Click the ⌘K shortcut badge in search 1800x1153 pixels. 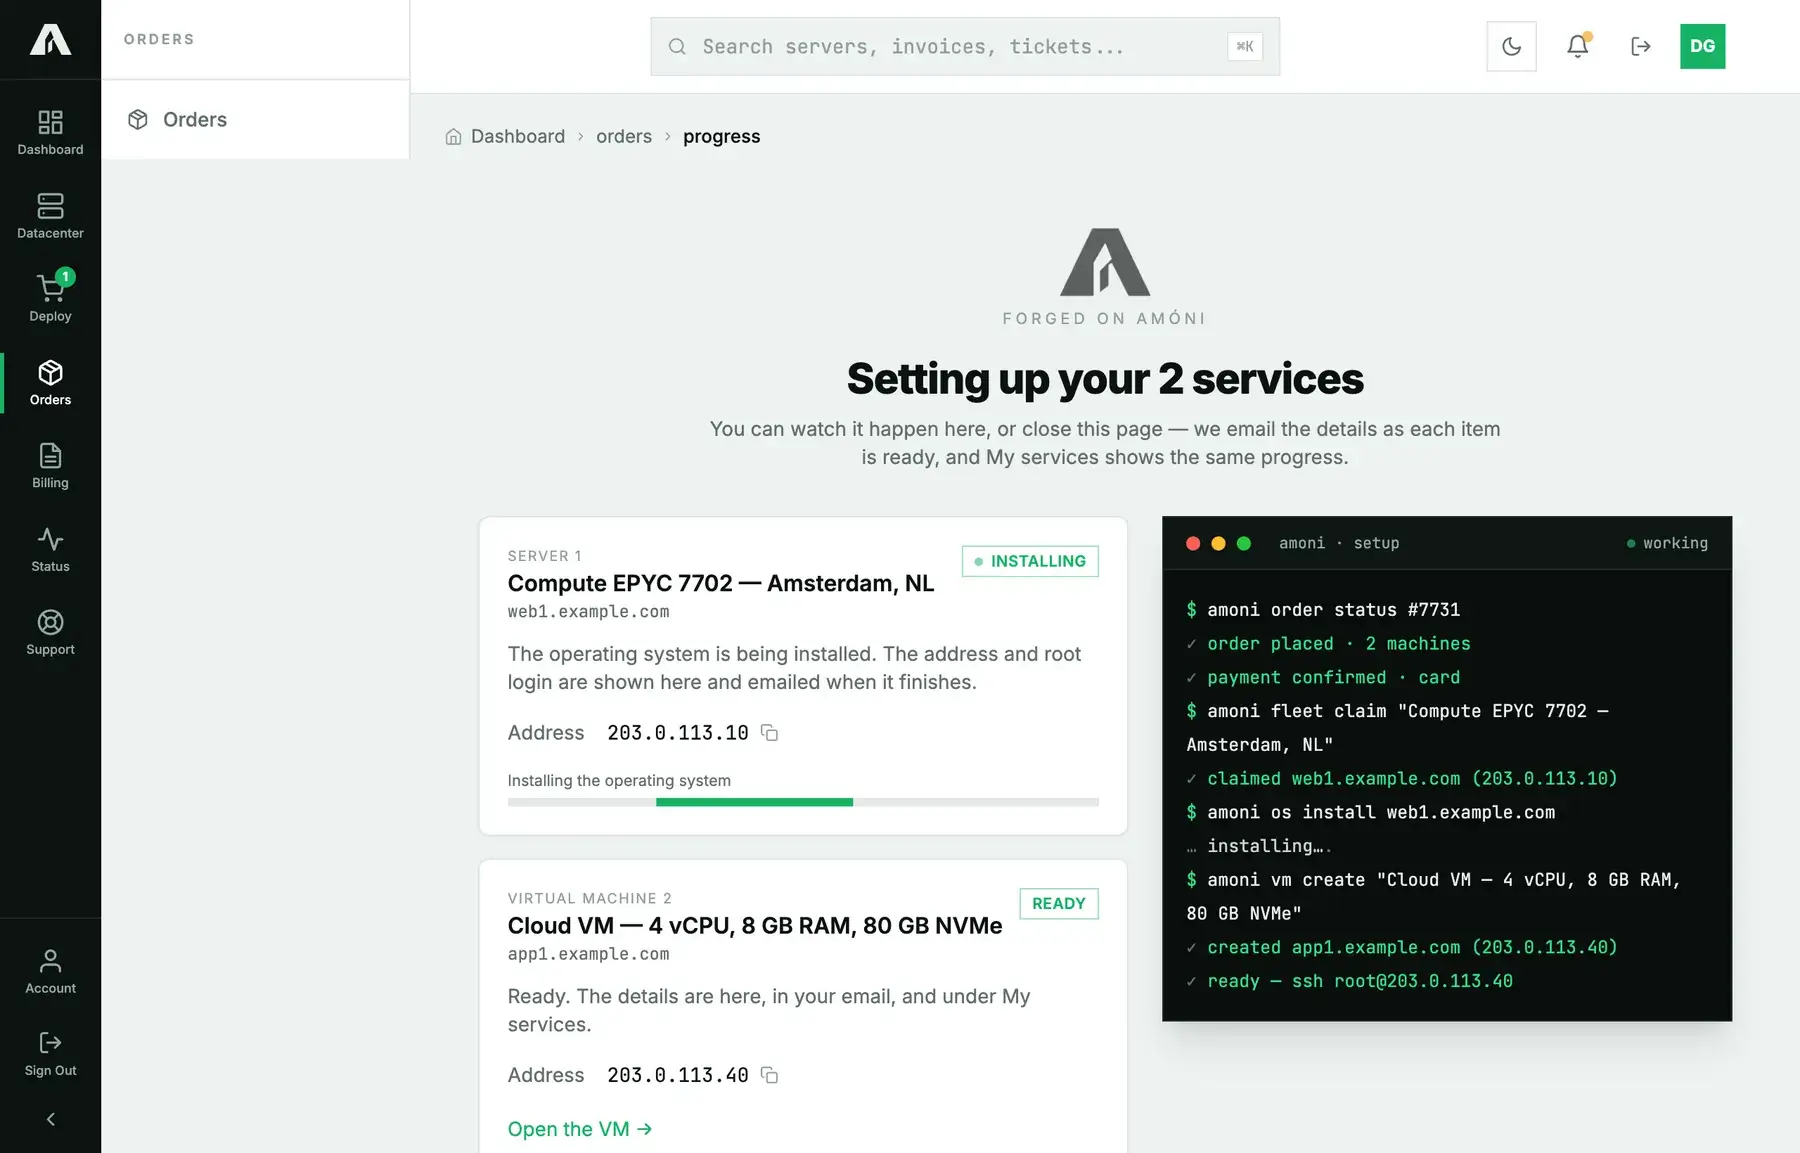(x=1244, y=46)
